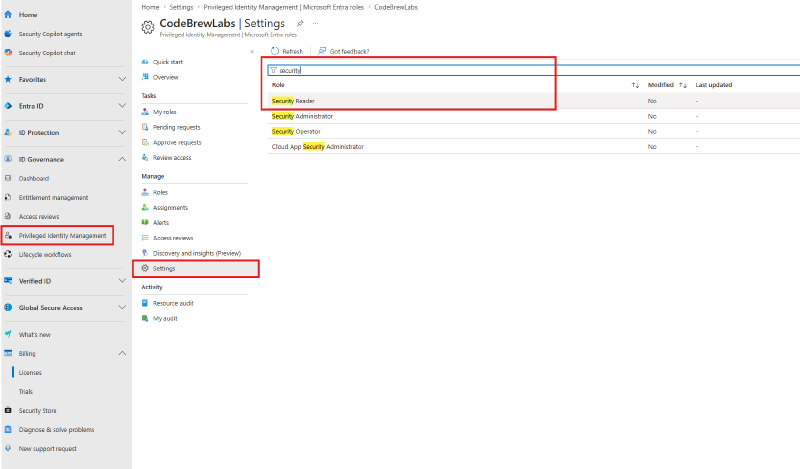Click the Last updated column header
Image resolution: width=800 pixels, height=469 pixels.
(713, 85)
